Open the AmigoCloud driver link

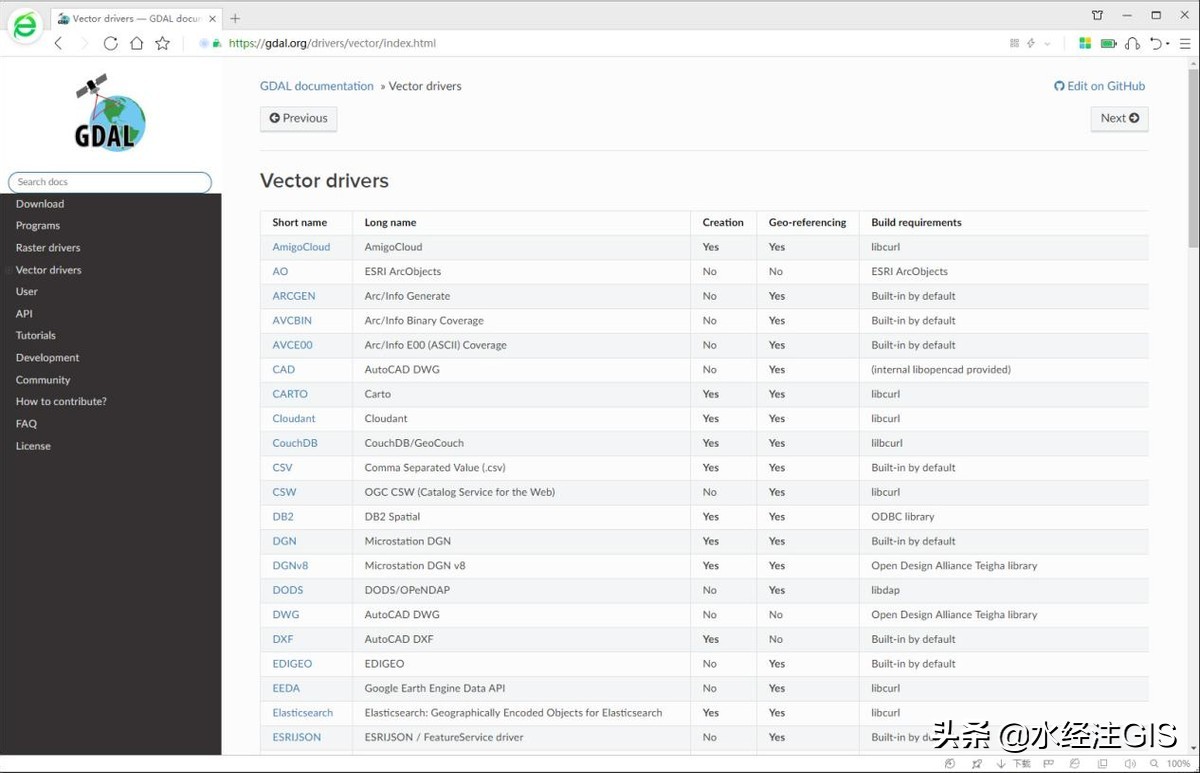pos(301,247)
